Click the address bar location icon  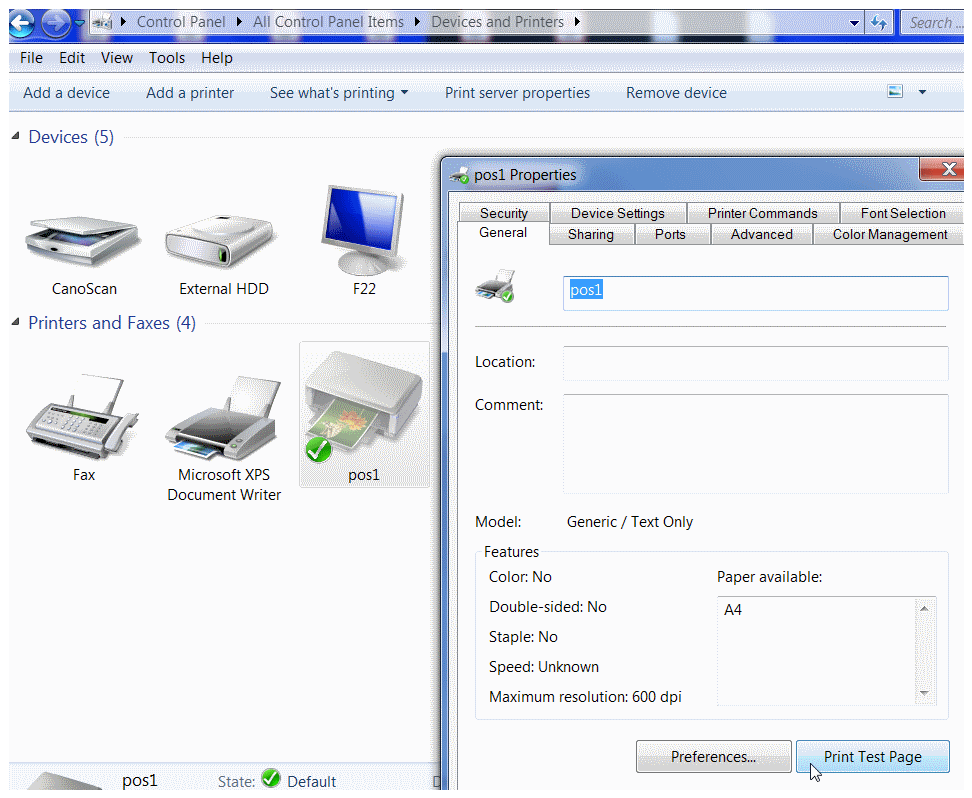click(x=102, y=22)
